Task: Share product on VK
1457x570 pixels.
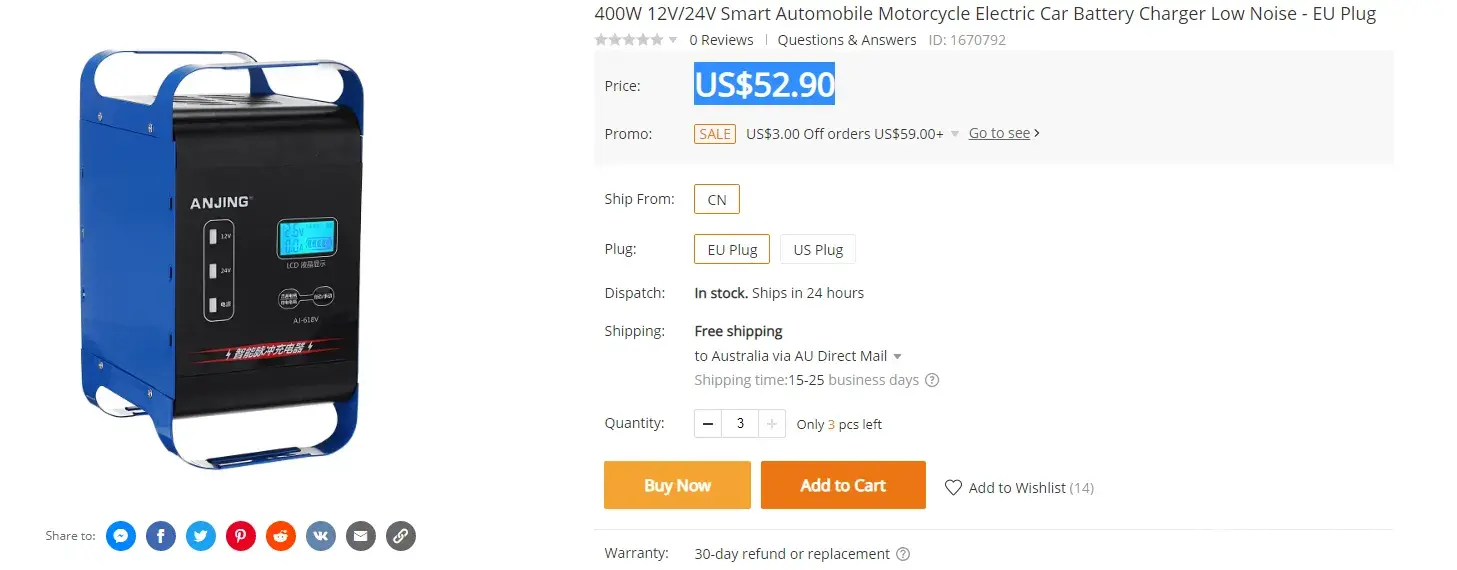Action: 320,536
